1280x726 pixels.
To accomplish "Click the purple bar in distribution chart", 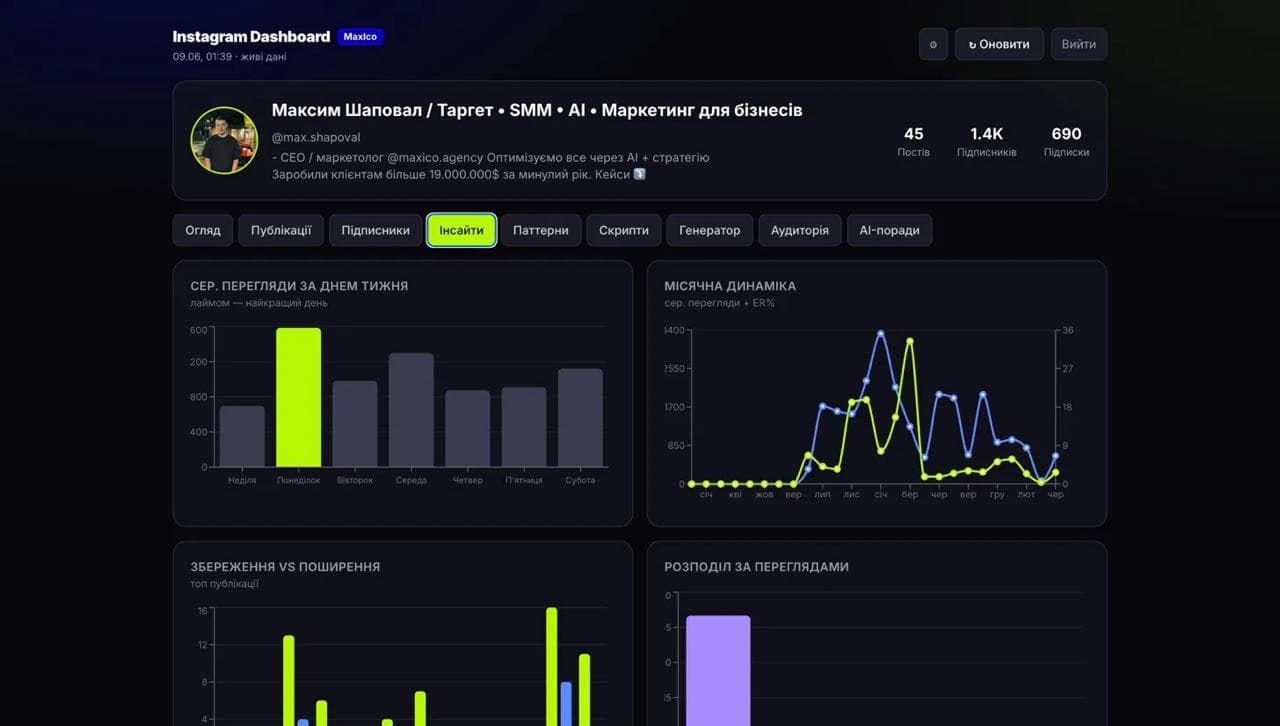I will tap(718, 670).
